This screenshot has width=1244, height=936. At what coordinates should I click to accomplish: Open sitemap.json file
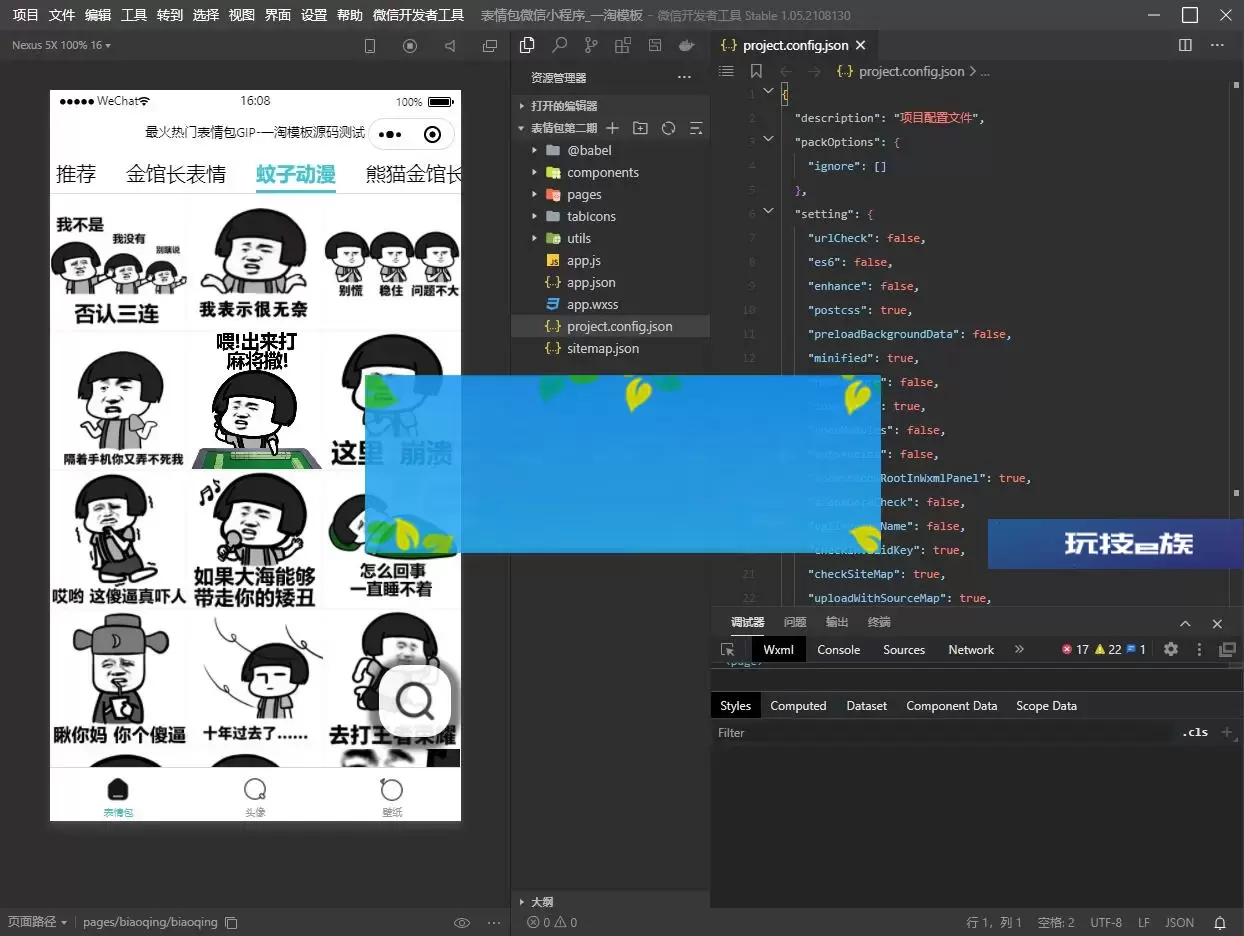(603, 348)
